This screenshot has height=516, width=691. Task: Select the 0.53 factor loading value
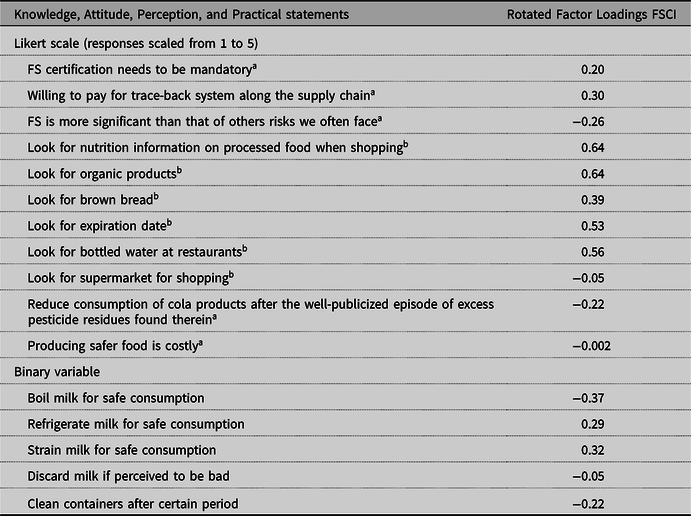coord(592,225)
